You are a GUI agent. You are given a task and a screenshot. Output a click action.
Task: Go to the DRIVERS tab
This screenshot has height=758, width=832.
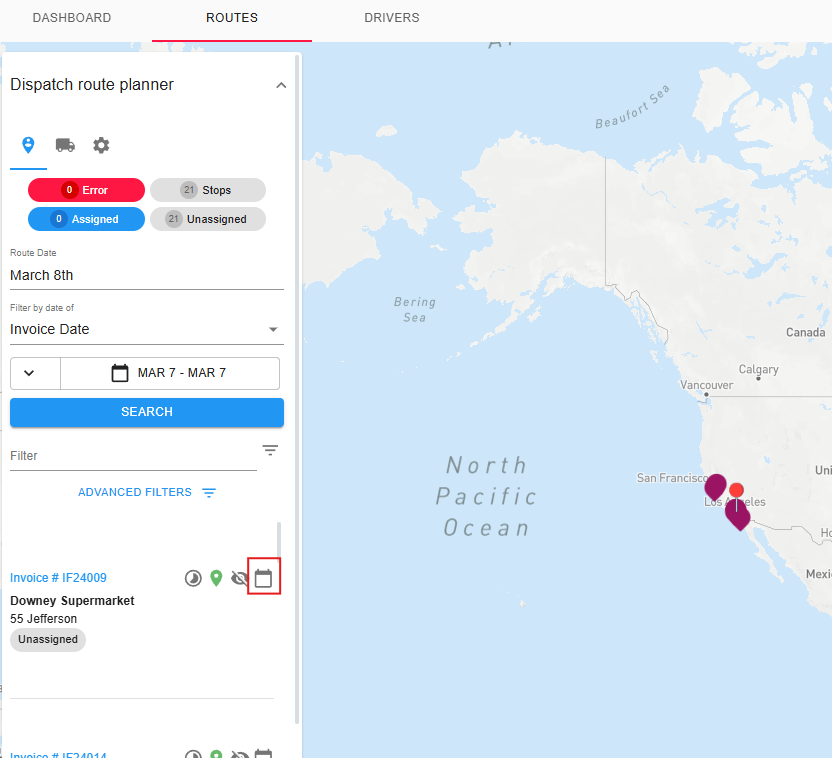(x=392, y=18)
